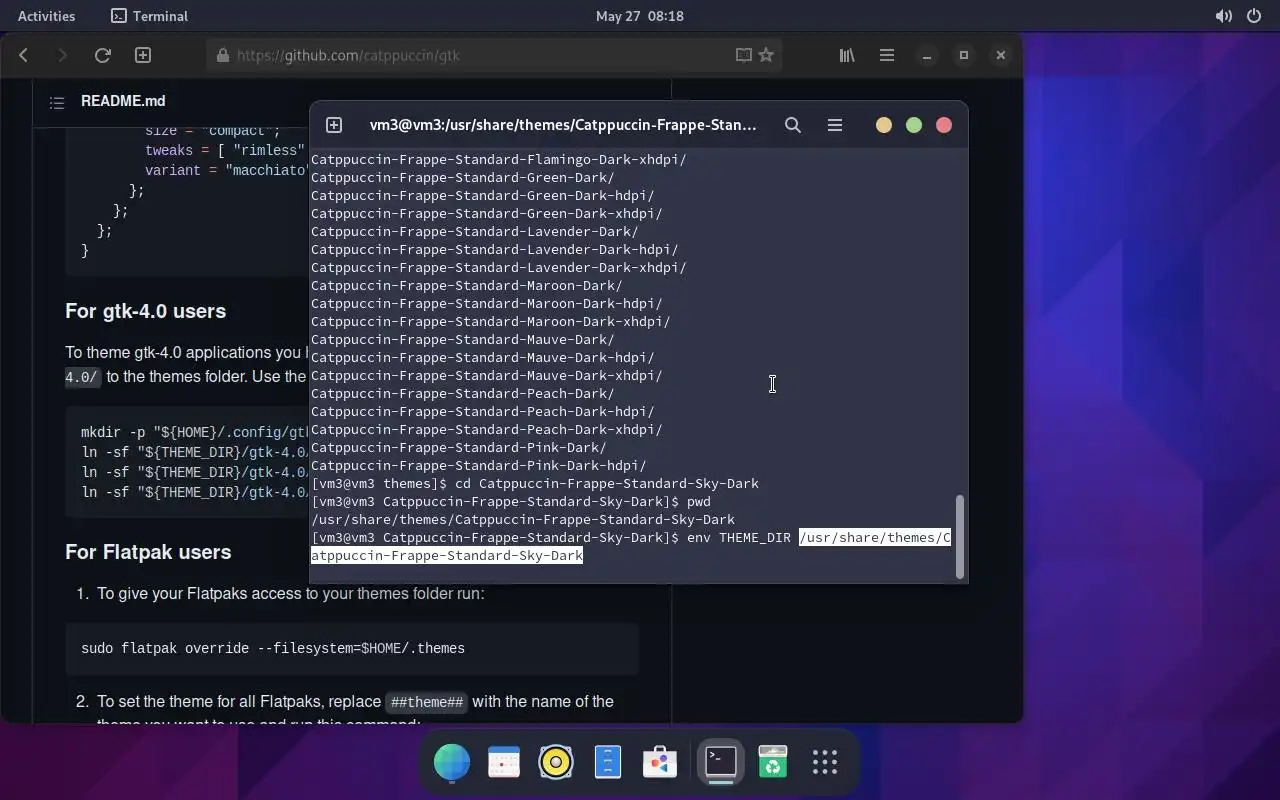Click the 'env THEME_DIR' command text
Image resolution: width=1280 pixels, height=800 pixels.
pos(739,537)
